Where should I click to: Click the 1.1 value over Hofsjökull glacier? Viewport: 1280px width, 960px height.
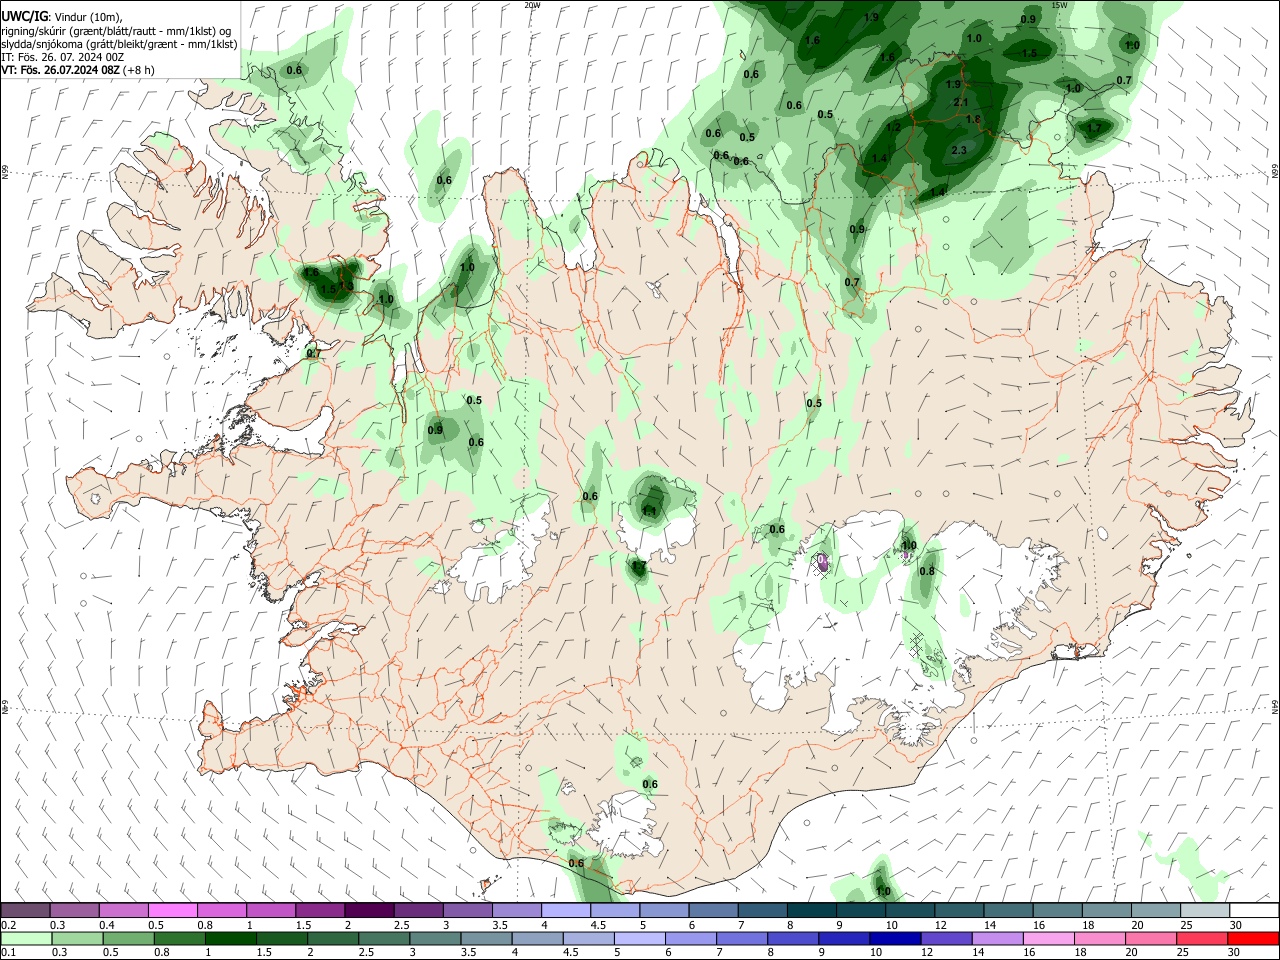(x=649, y=510)
